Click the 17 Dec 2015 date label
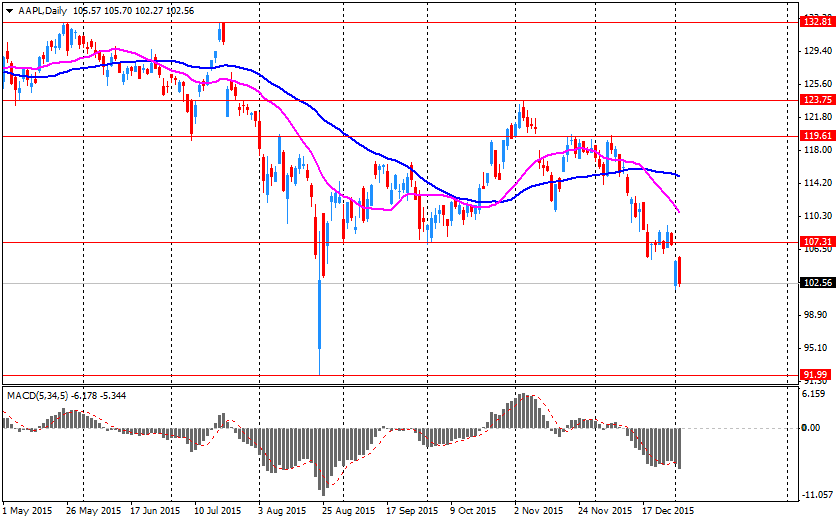838x519 pixels. click(x=668, y=510)
